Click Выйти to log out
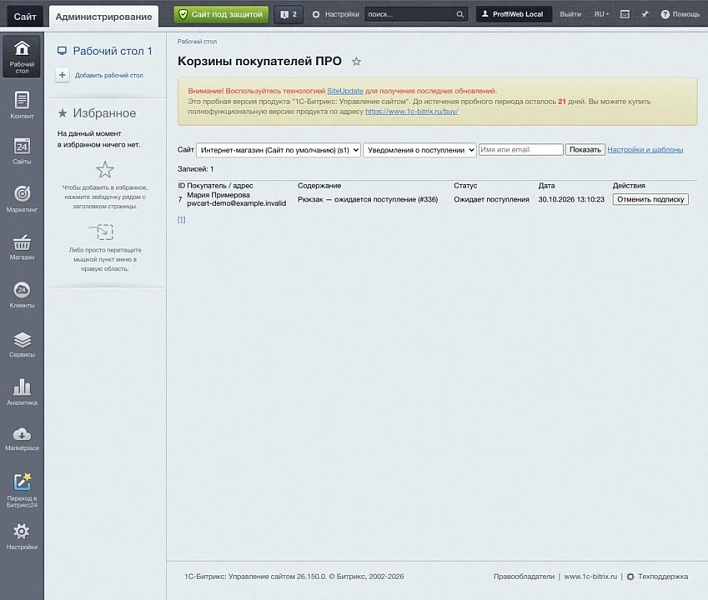 tap(570, 14)
